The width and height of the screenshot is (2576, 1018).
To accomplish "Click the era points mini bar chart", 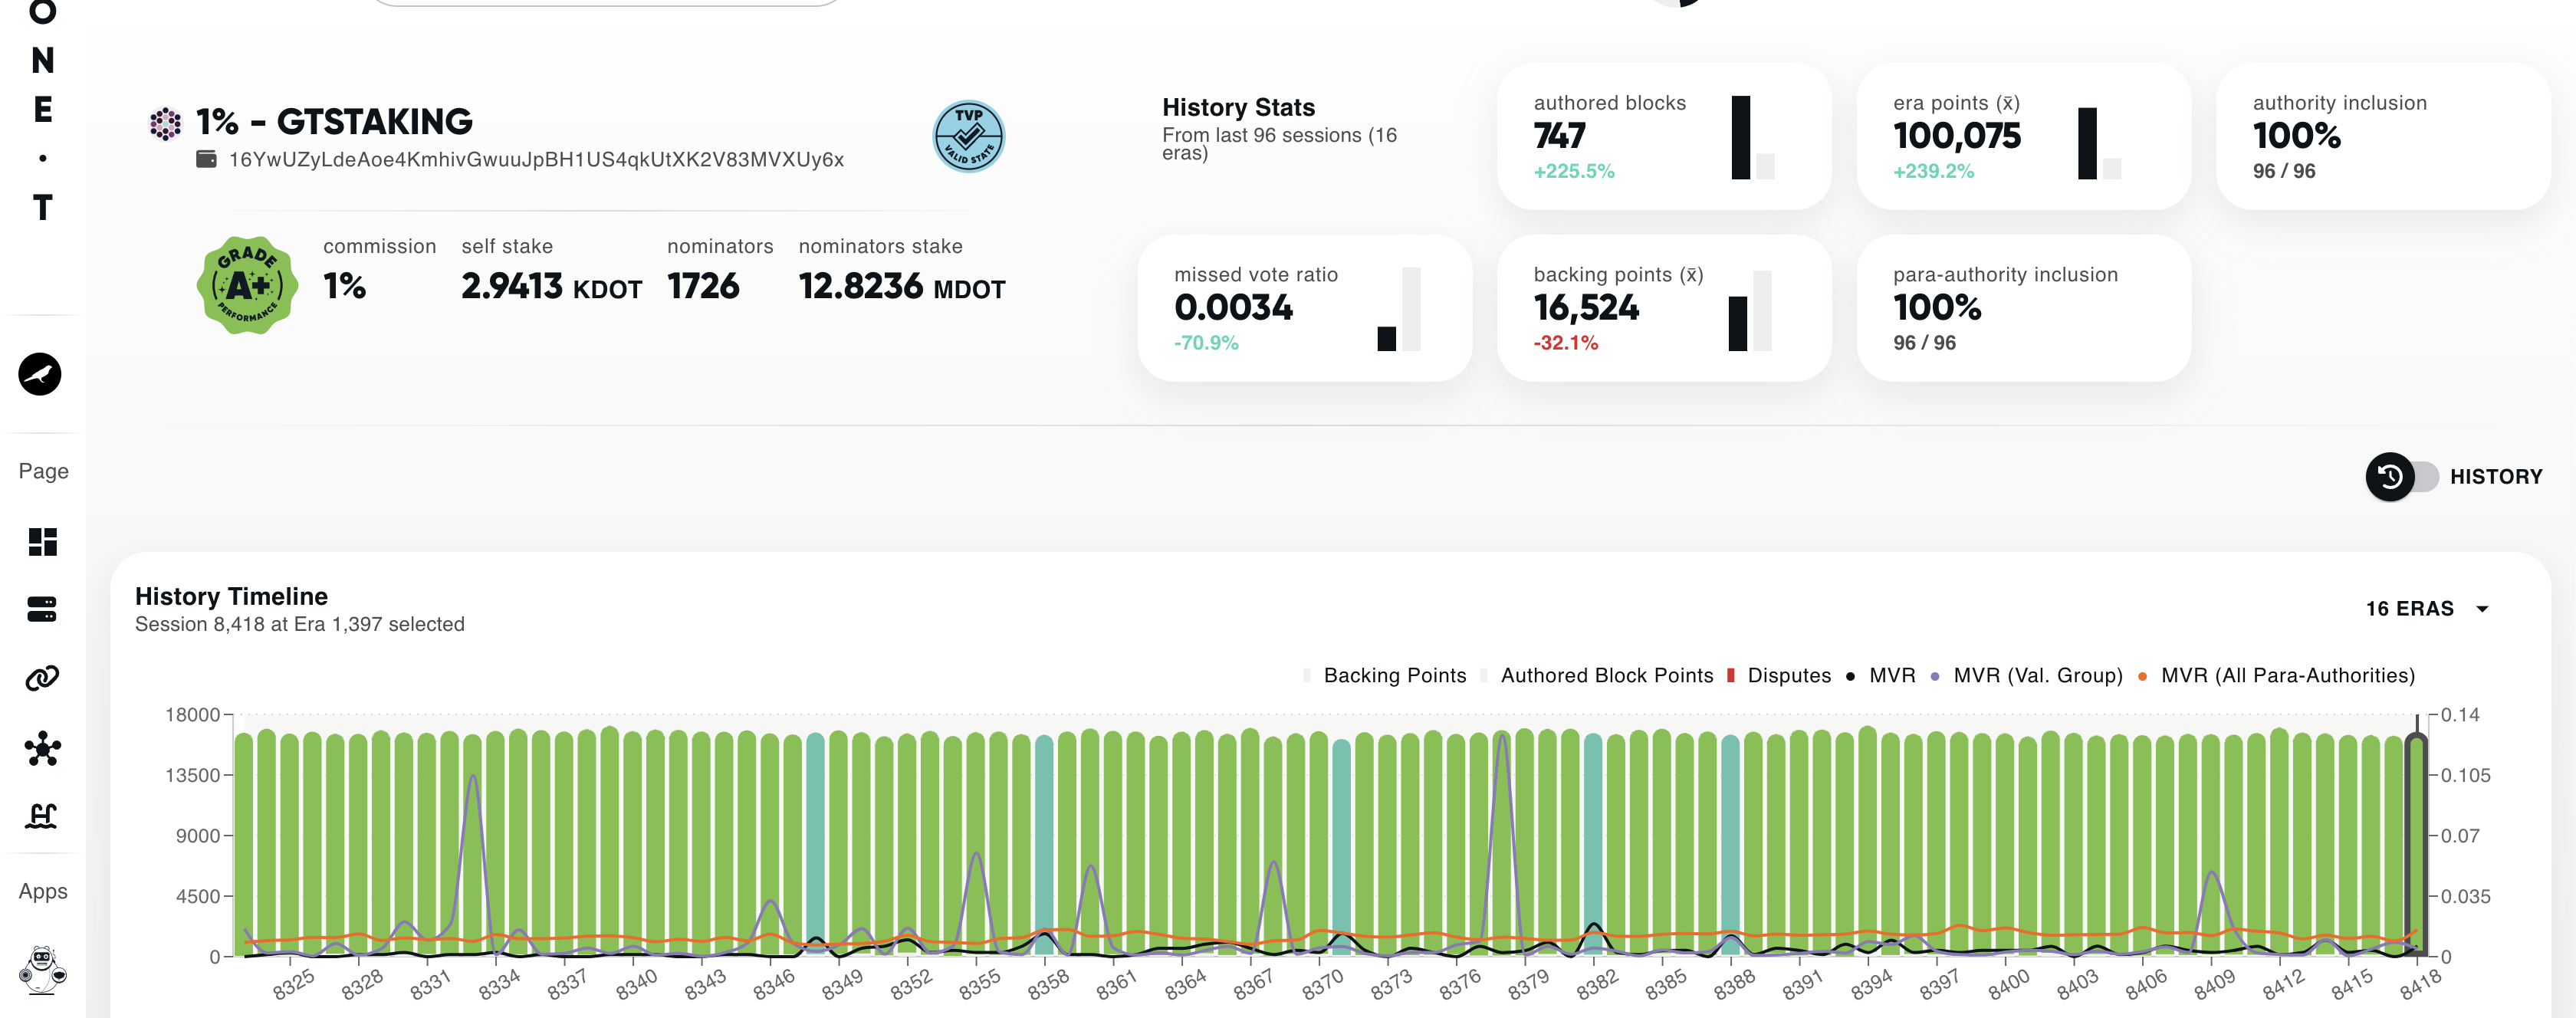I will [2099, 144].
